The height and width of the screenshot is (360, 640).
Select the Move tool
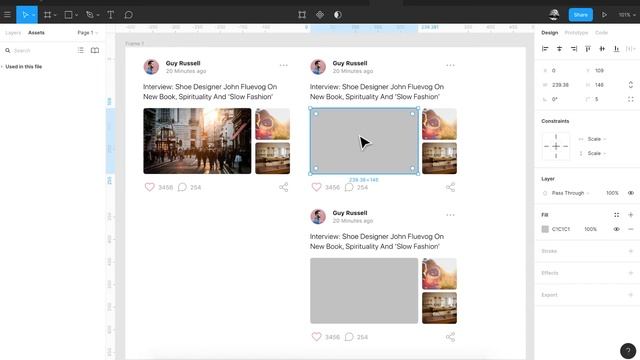(x=24, y=15)
